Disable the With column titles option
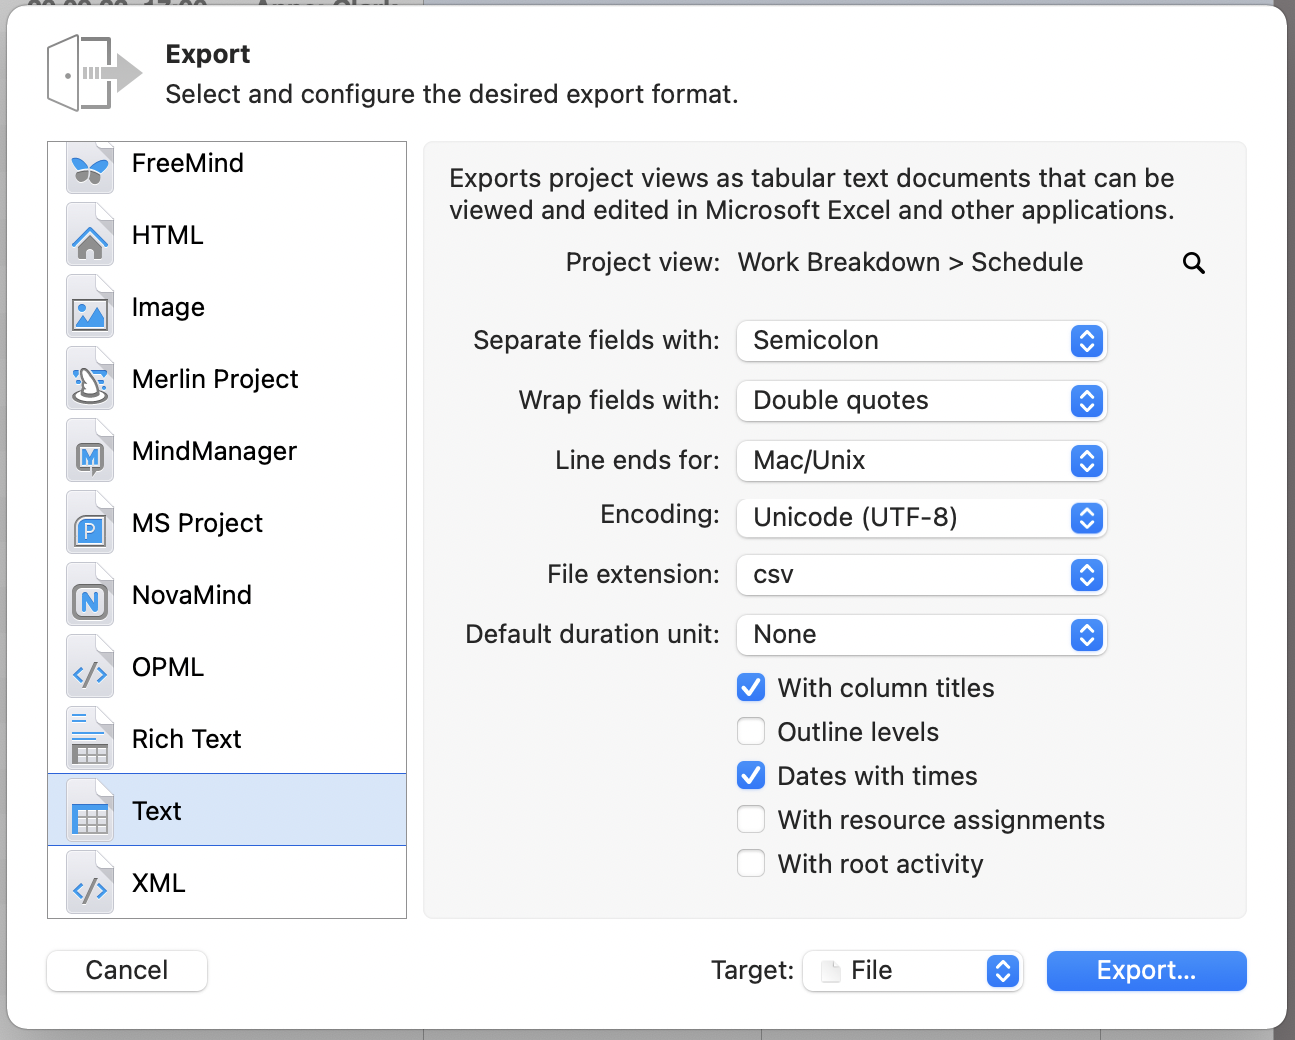Image resolution: width=1295 pixels, height=1040 pixels. tap(751, 687)
